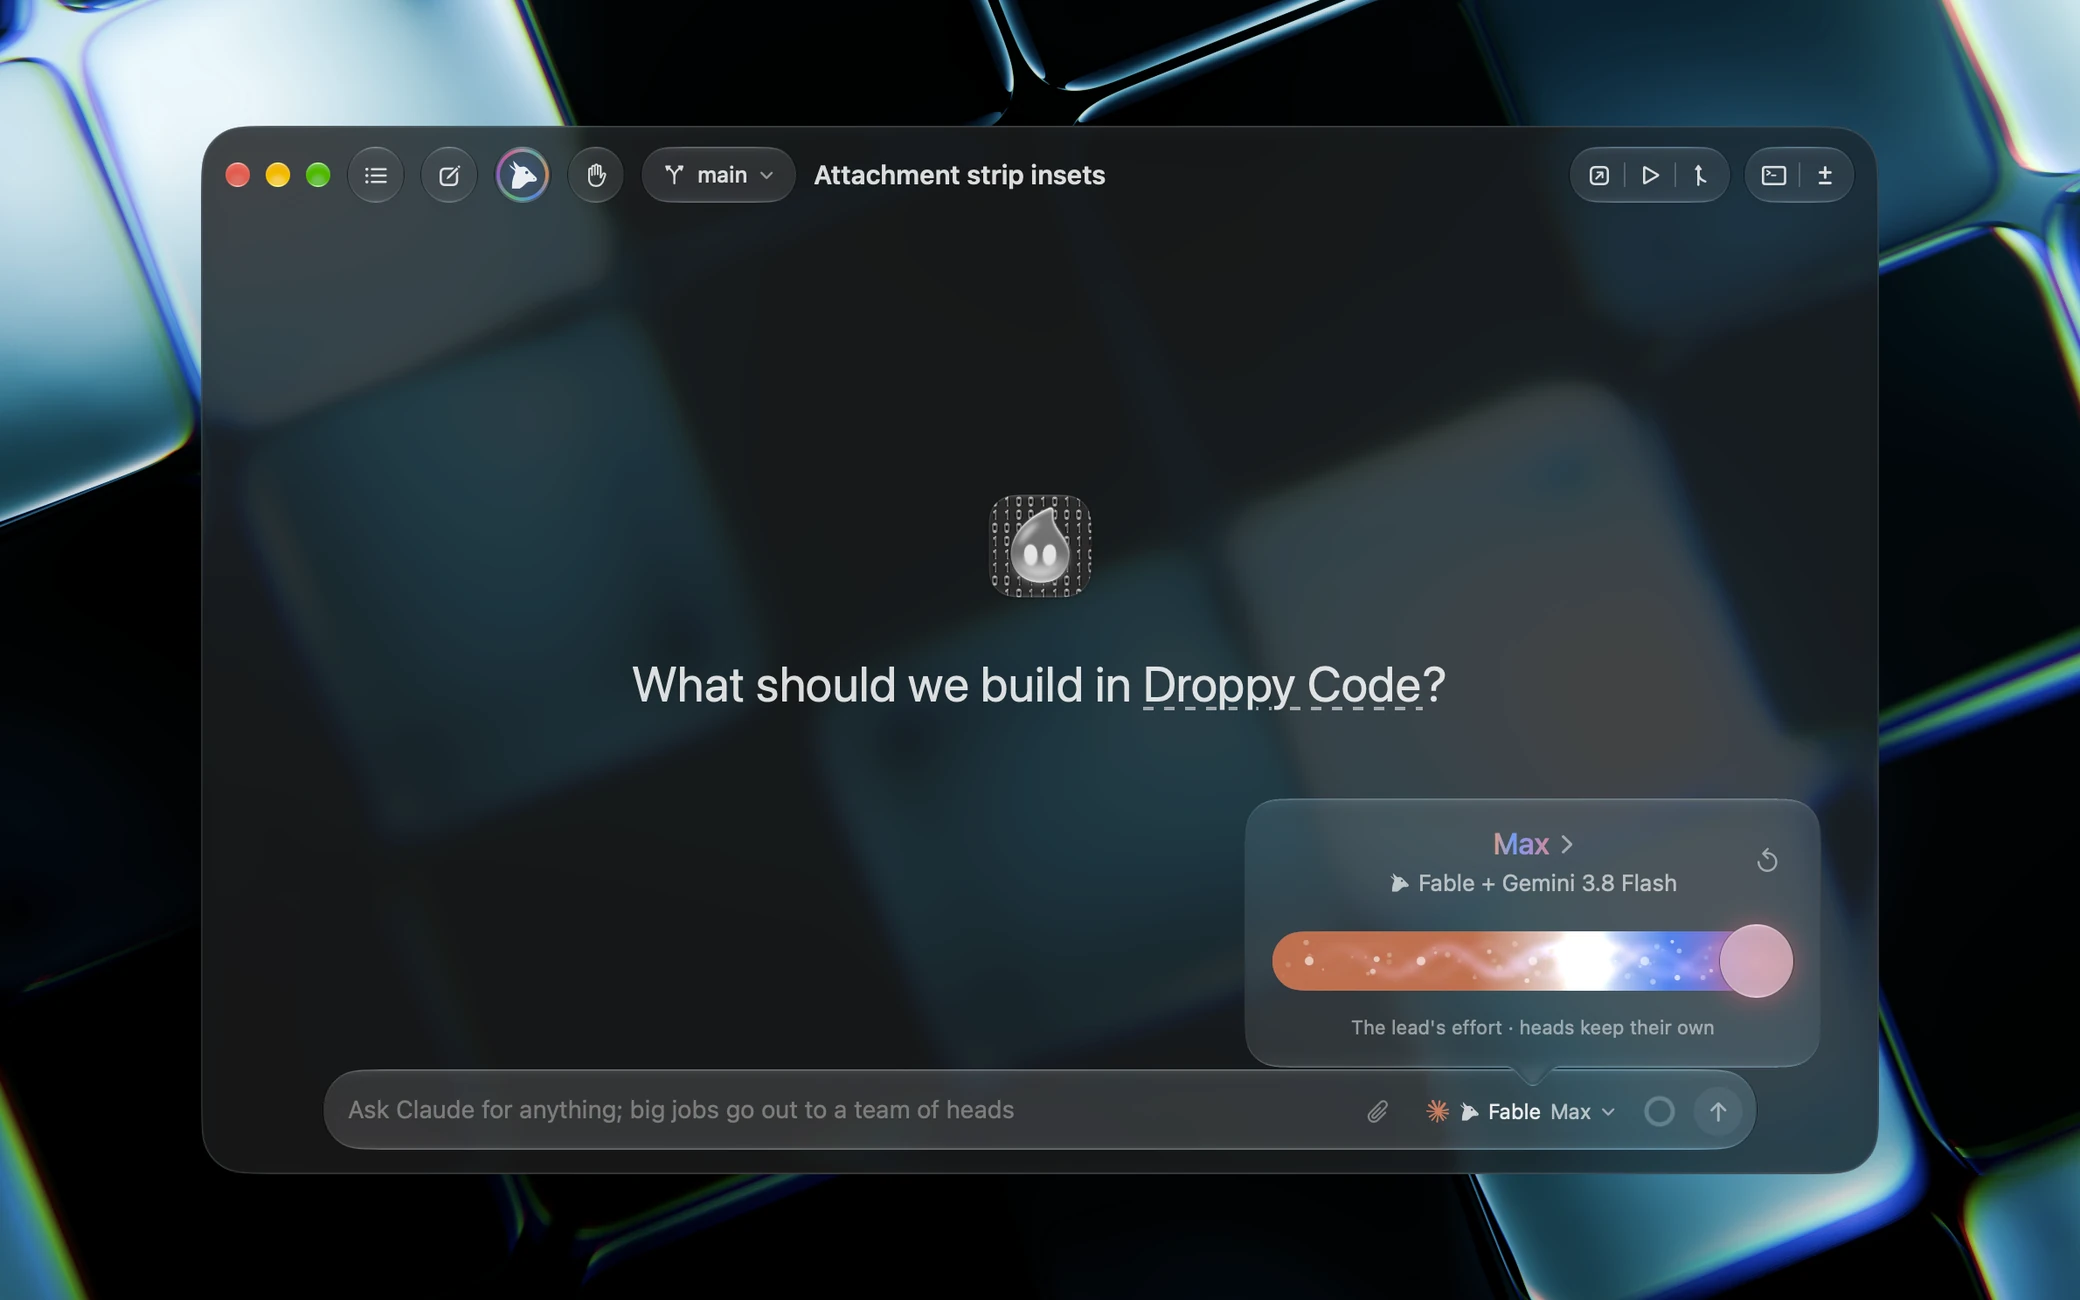The height and width of the screenshot is (1300, 2080).
Task: Reset effort with the revert arrow icon
Action: [x=1767, y=860]
